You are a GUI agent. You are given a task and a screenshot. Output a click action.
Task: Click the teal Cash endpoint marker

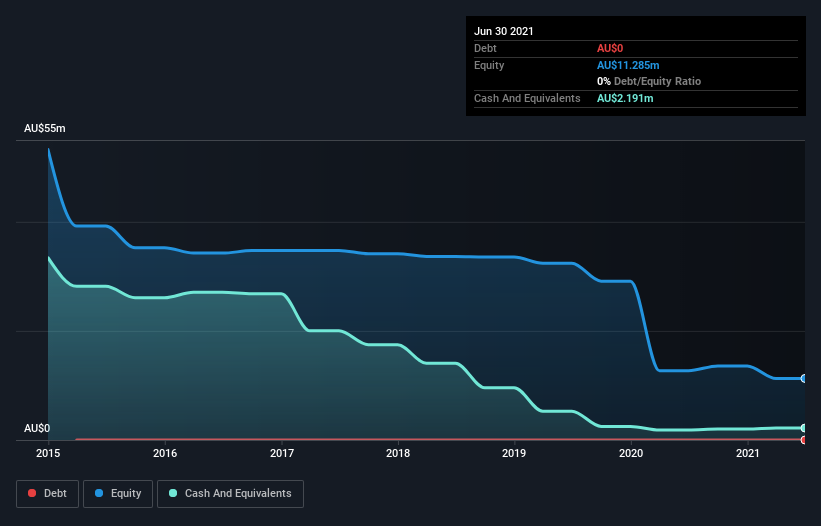point(804,428)
